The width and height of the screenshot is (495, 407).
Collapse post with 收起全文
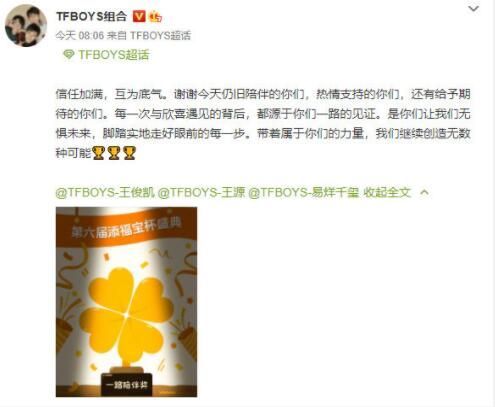coord(387,192)
